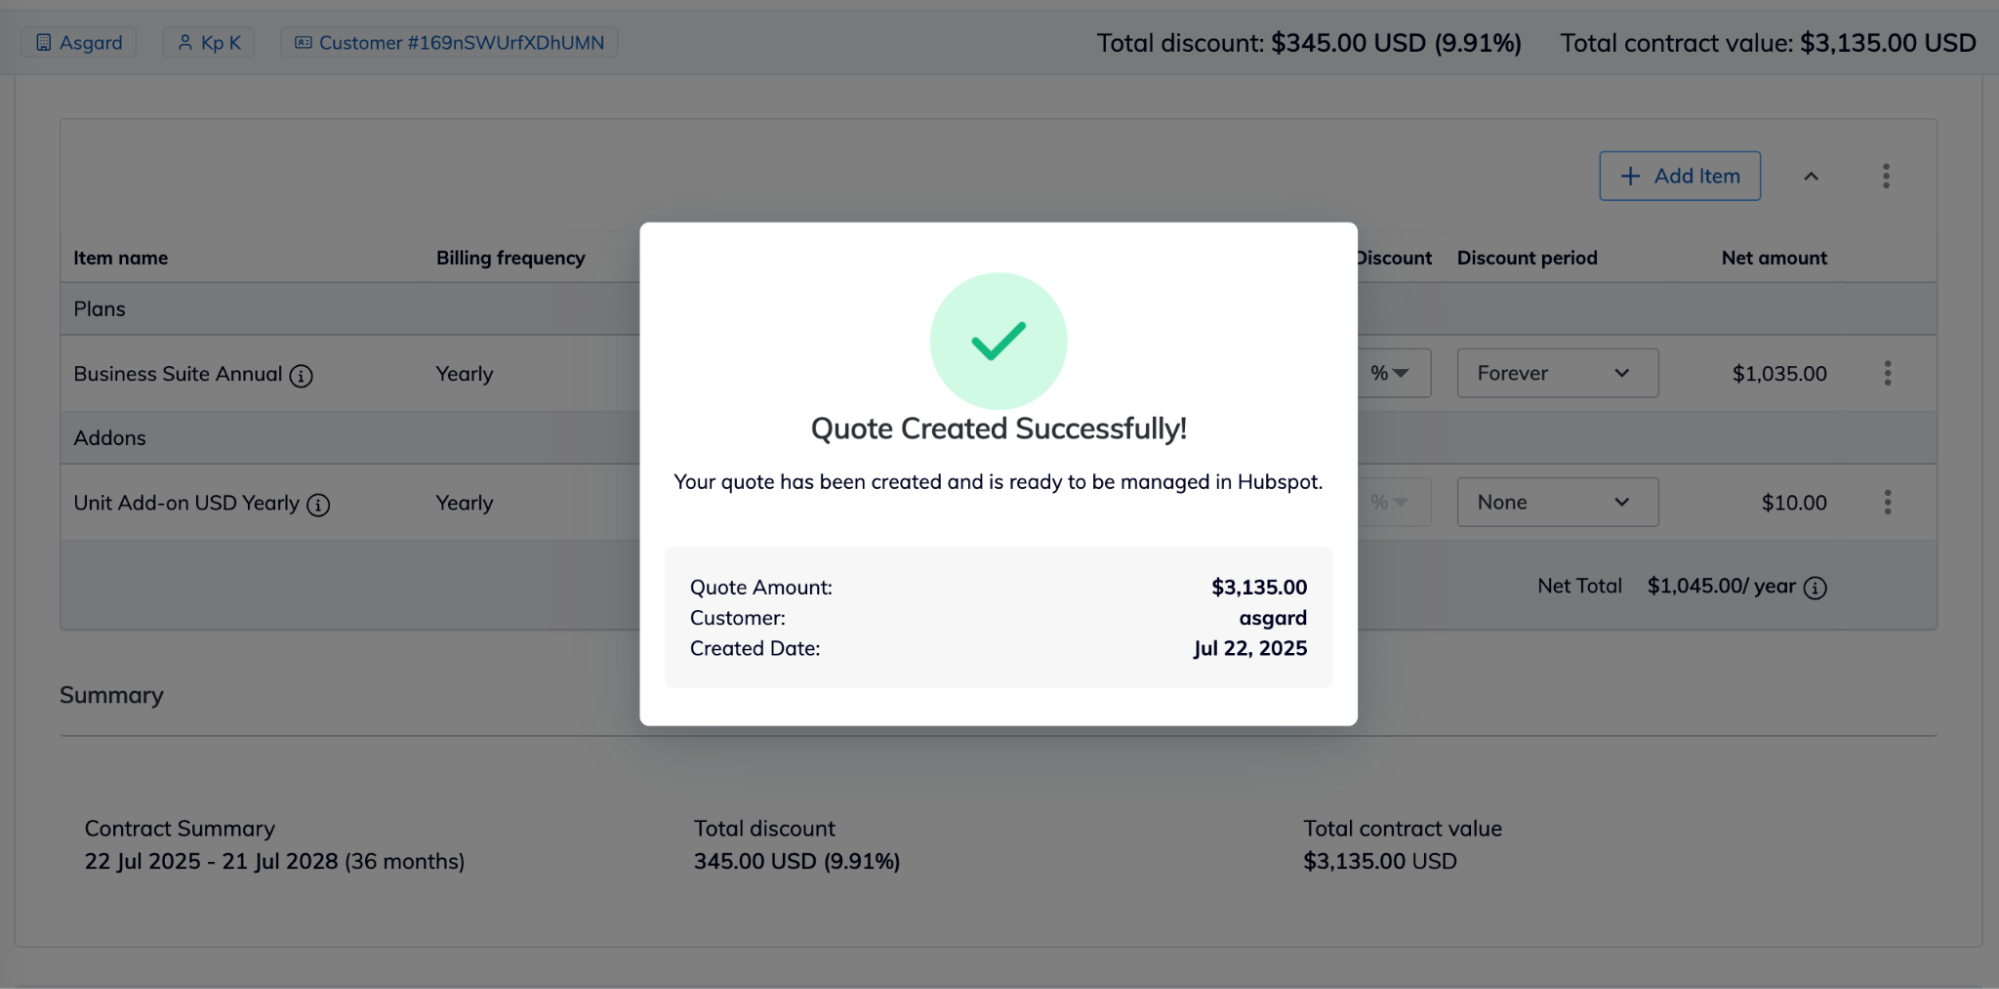Image resolution: width=1999 pixels, height=989 pixels.
Task: Click the Kp K contact chip
Action: (209, 43)
